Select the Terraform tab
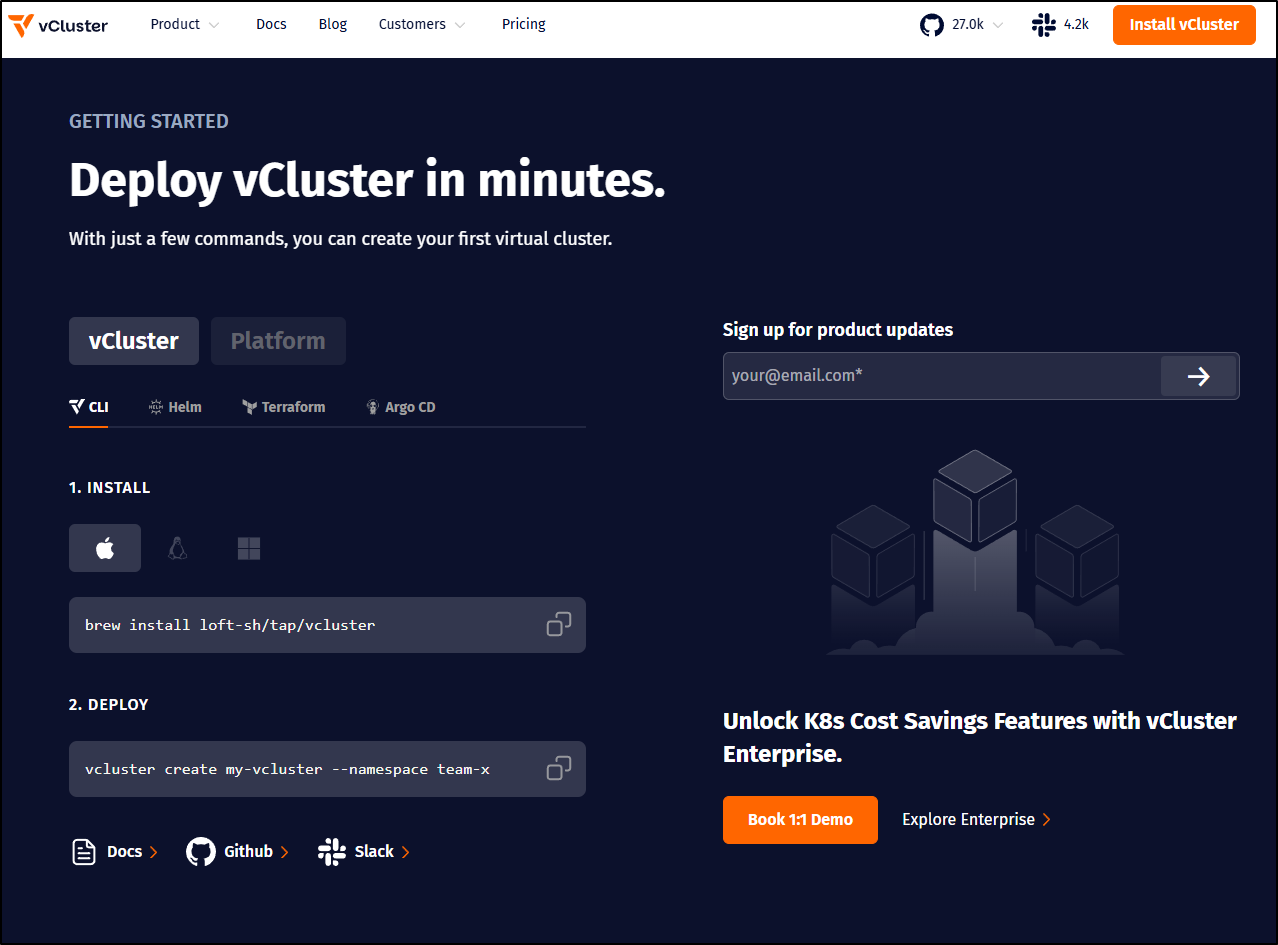This screenshot has height=945, width=1278. pyautogui.click(x=283, y=407)
